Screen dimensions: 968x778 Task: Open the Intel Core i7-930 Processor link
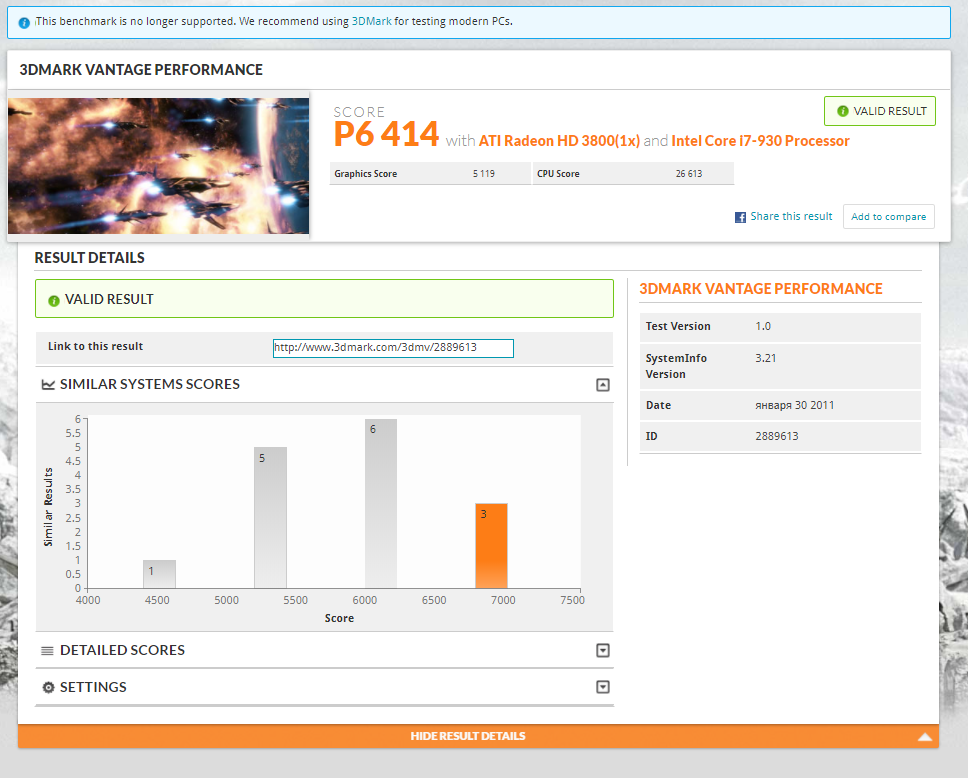pyautogui.click(x=760, y=141)
